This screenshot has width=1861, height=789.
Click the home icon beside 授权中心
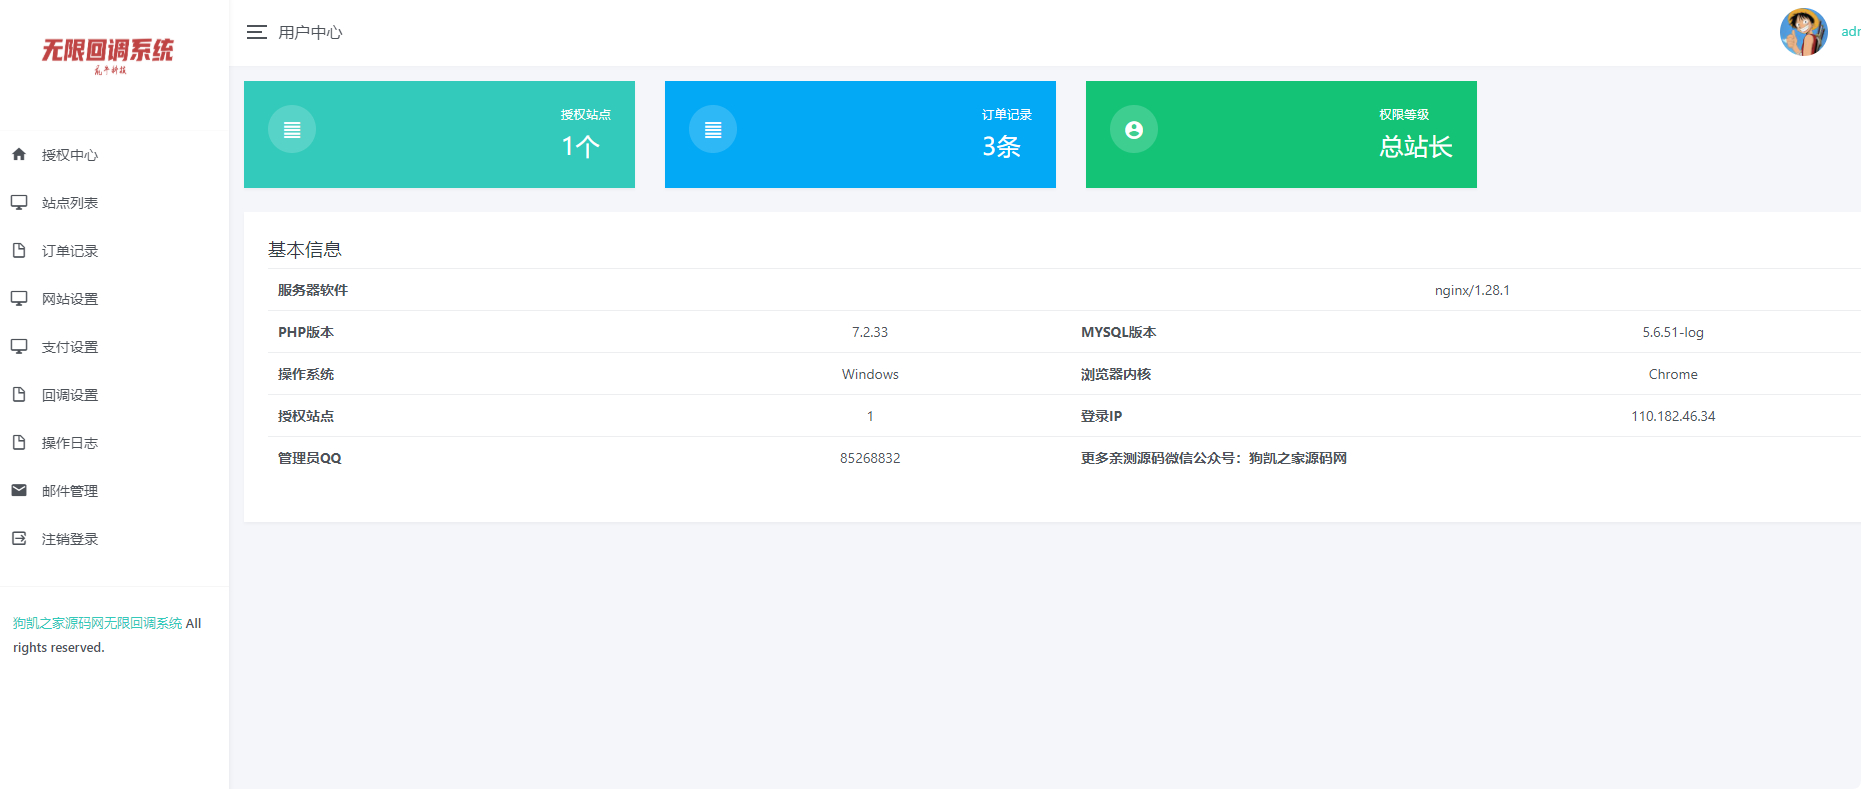coord(19,154)
